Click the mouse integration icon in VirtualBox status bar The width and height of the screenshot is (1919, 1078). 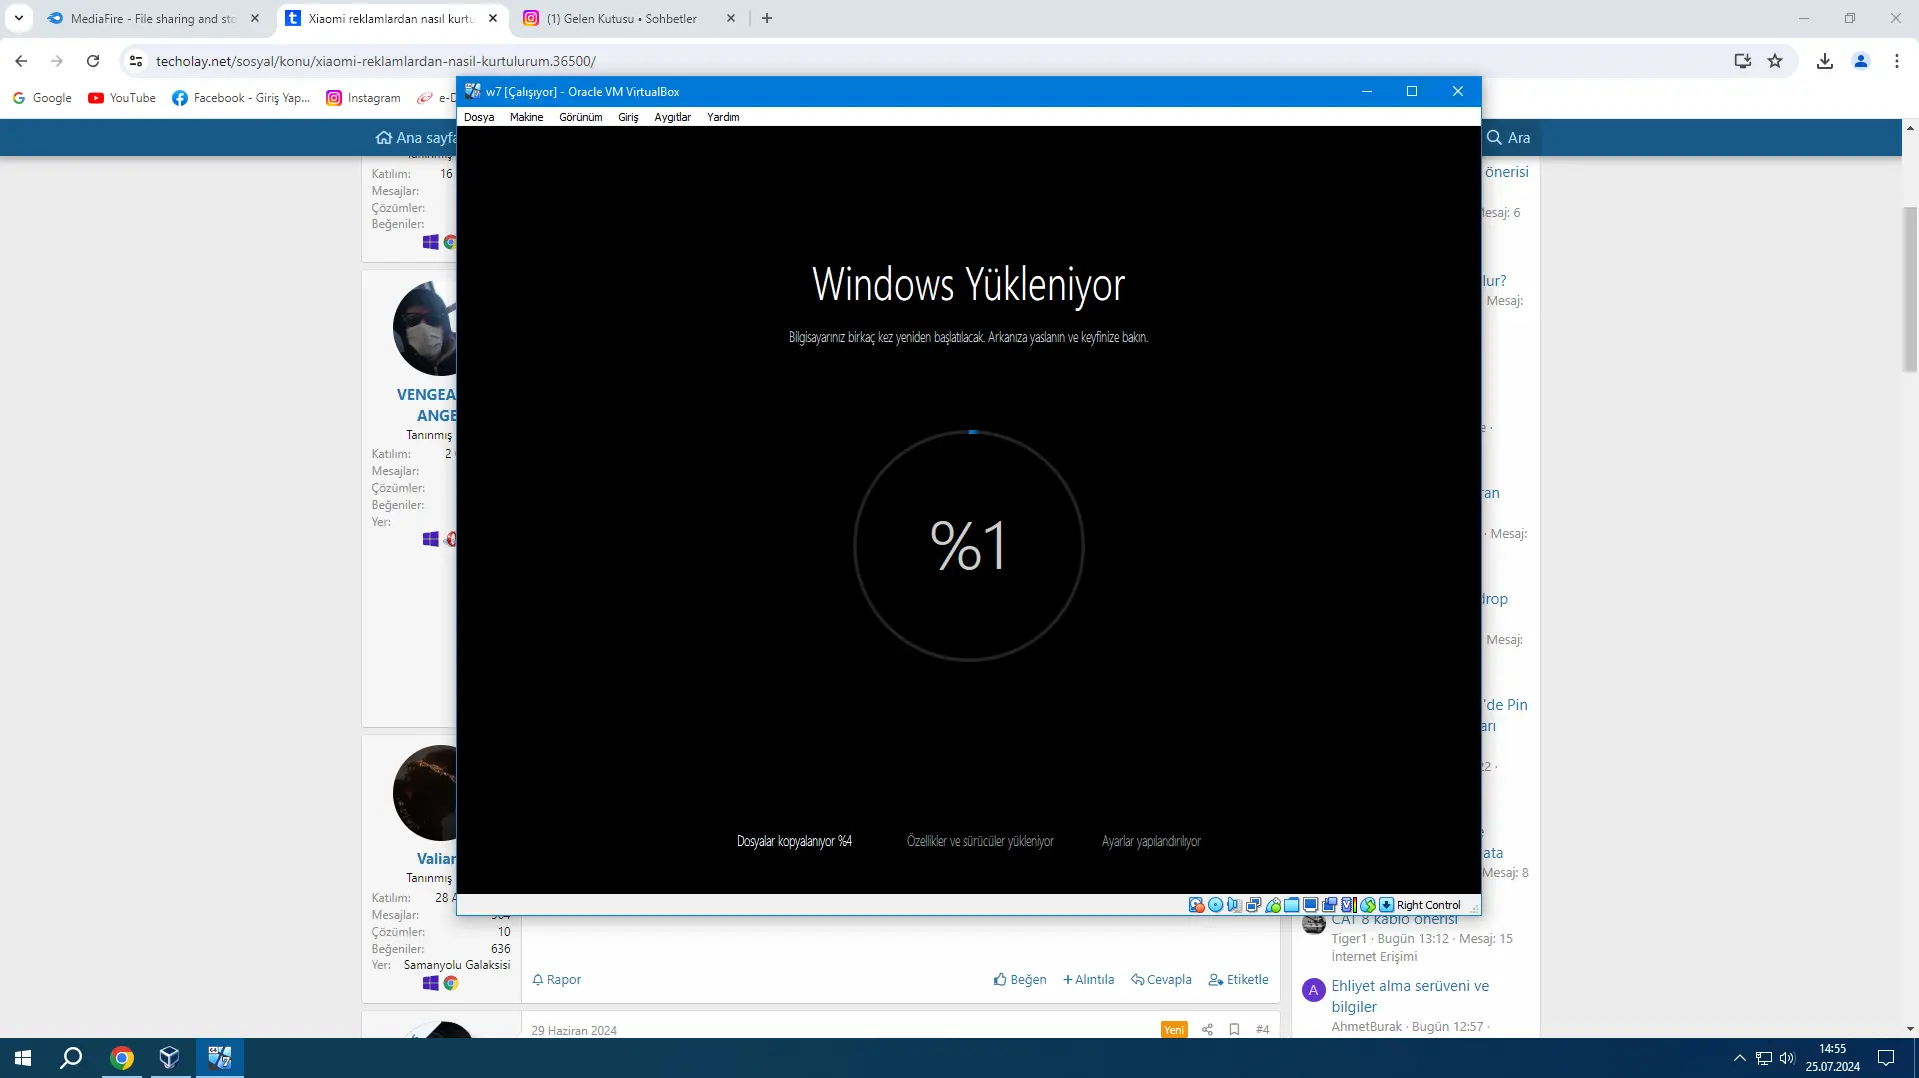[1367, 905]
